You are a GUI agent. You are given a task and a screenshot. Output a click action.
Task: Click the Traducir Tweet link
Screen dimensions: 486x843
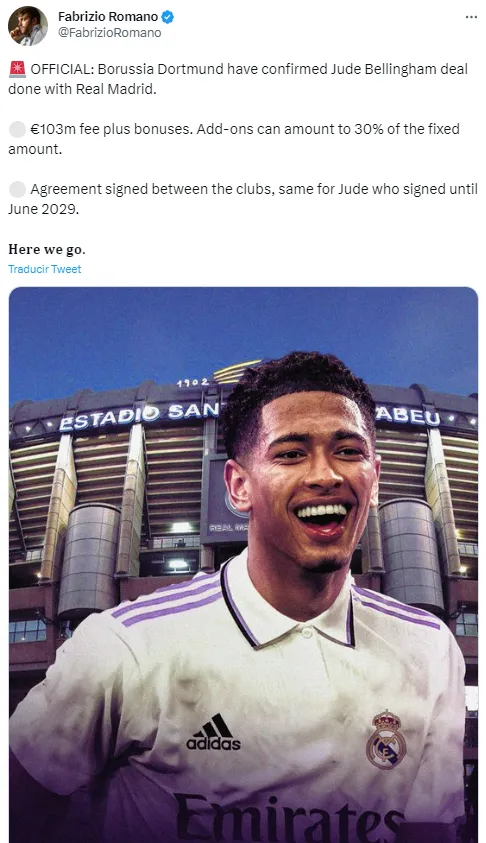coord(45,269)
